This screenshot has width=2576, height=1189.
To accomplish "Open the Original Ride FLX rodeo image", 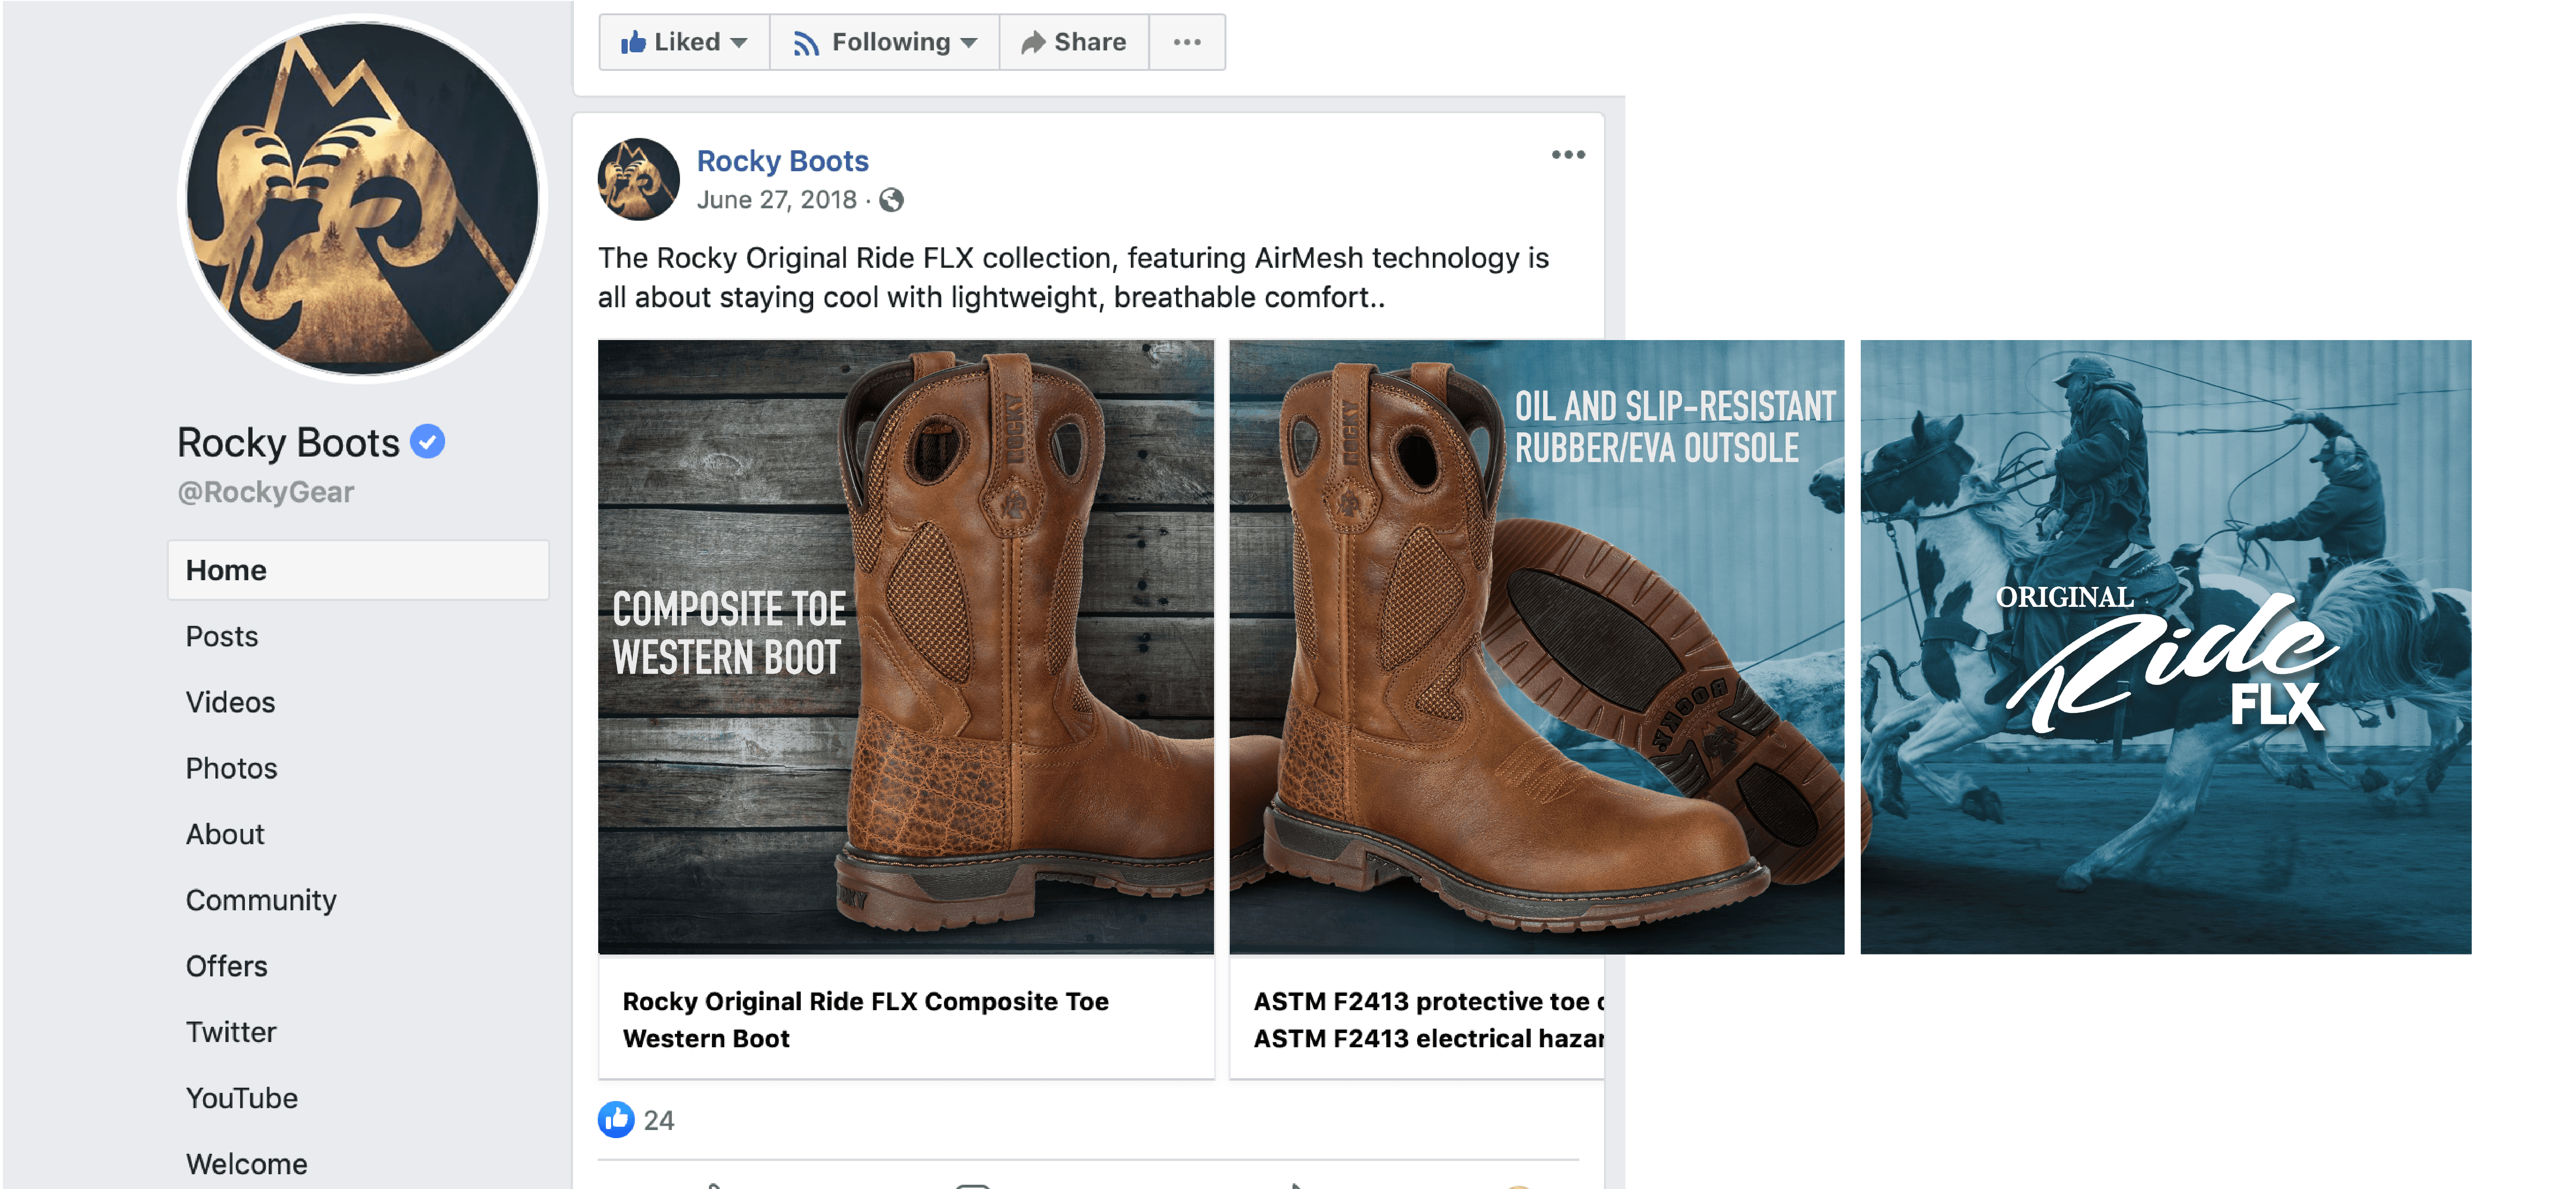I will tap(2165, 646).
